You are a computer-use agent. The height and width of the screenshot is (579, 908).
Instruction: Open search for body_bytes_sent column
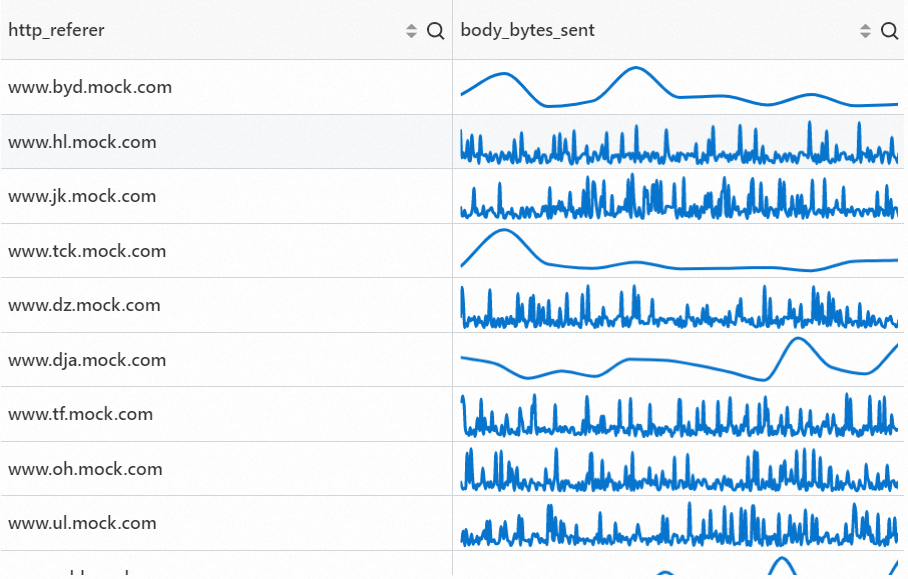[889, 31]
